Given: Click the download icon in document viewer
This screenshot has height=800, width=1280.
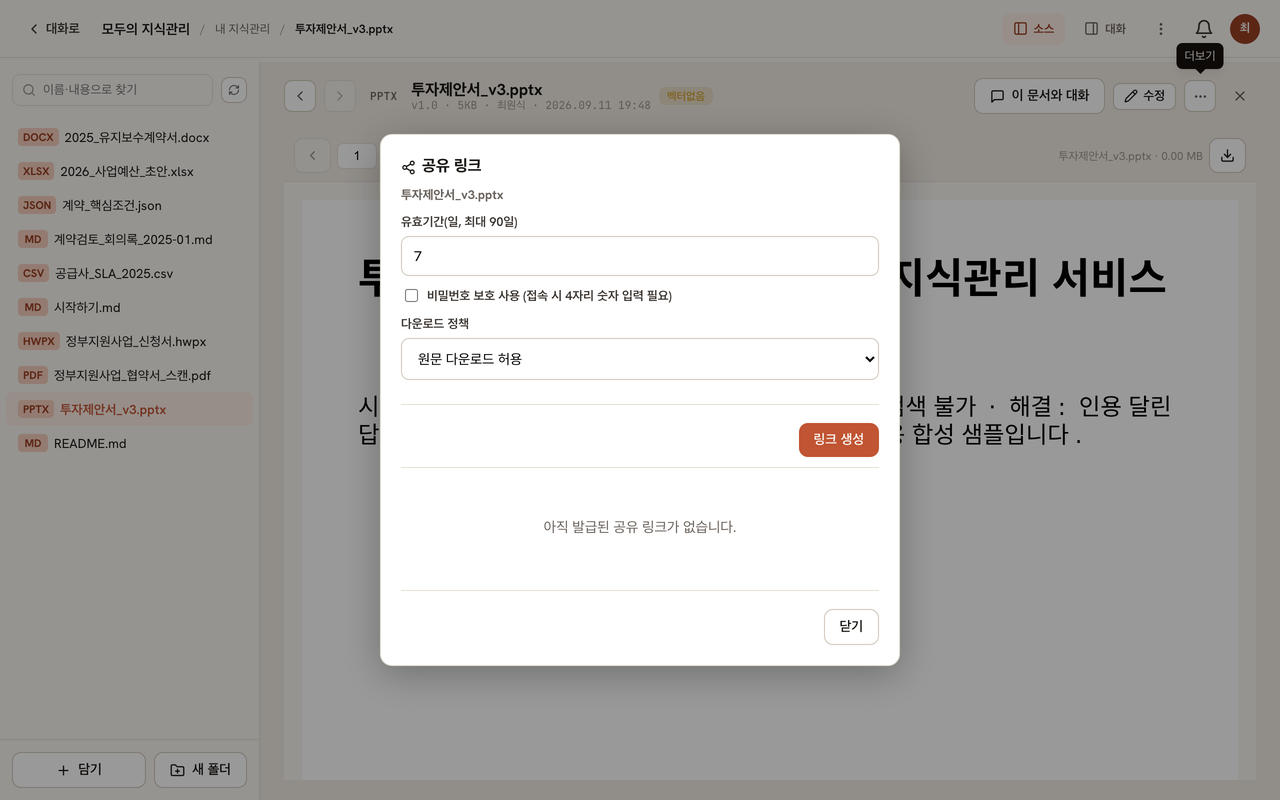Looking at the screenshot, I should click(1228, 155).
